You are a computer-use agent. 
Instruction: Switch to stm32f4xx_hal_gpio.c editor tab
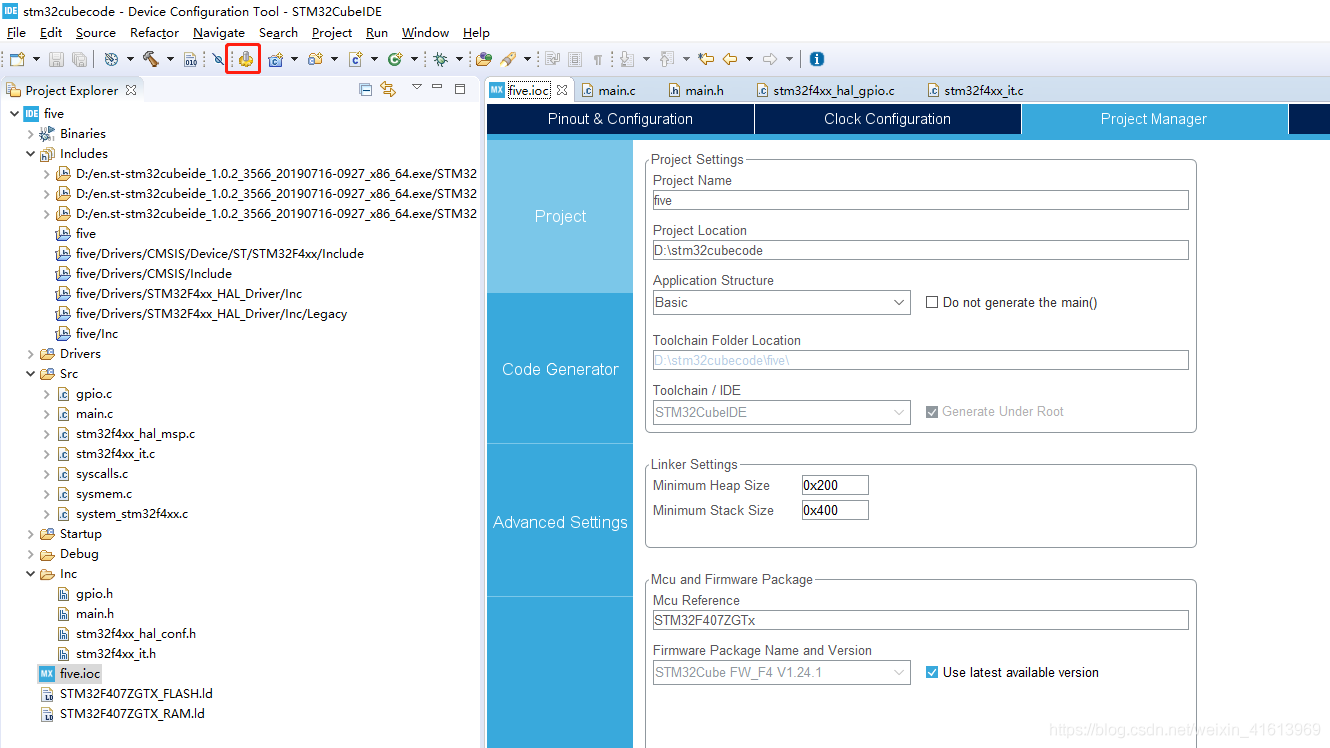click(x=826, y=90)
